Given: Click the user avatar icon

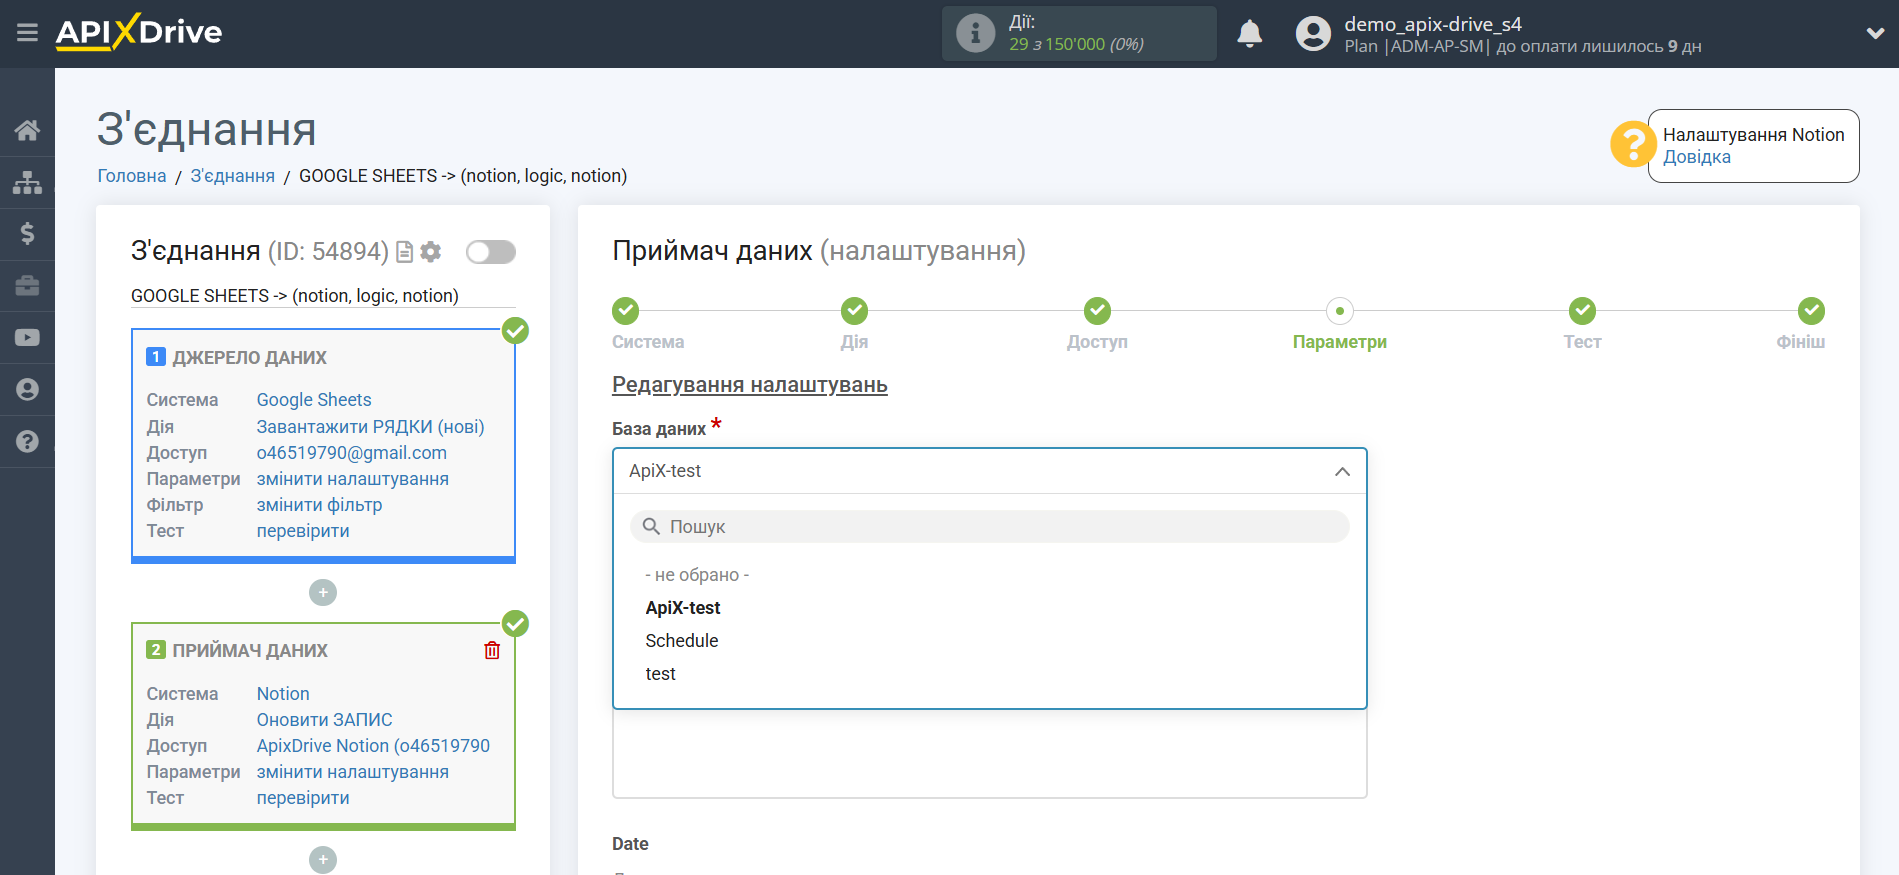Looking at the screenshot, I should 1313,34.
